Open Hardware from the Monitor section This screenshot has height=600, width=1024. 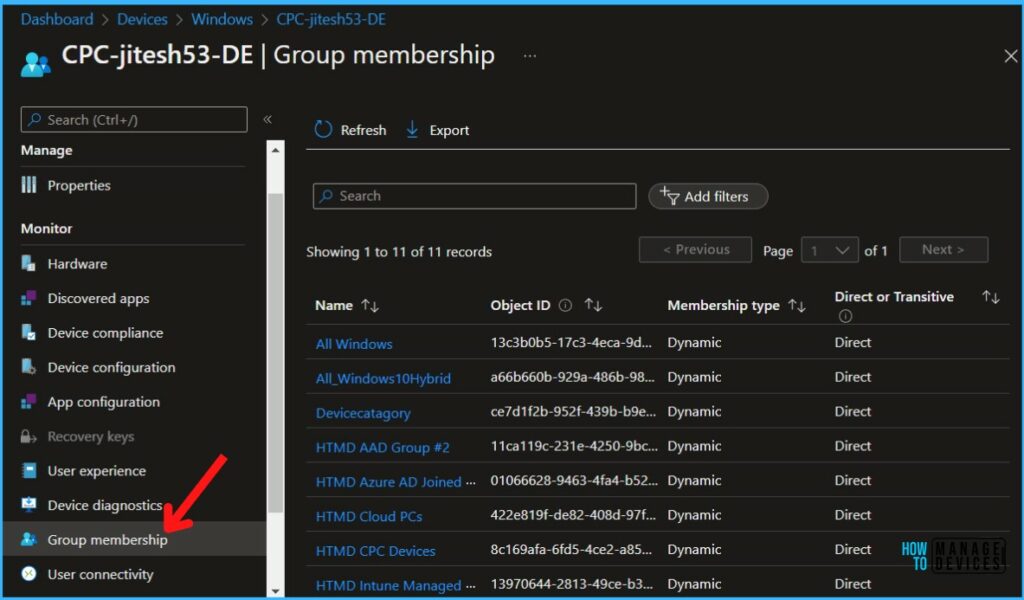pos(76,264)
